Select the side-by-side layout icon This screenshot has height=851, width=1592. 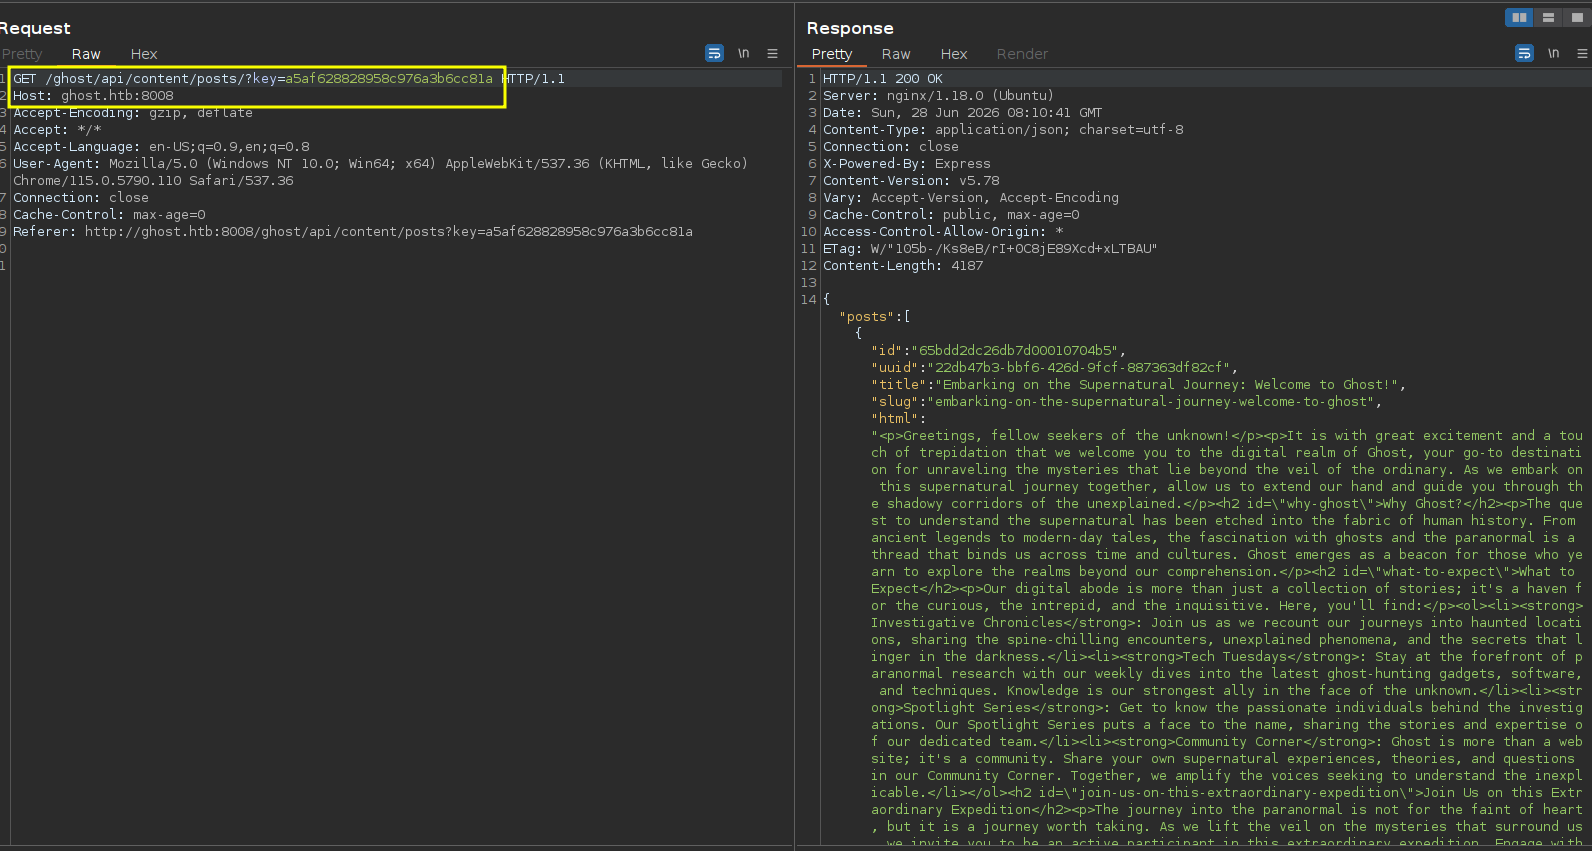[1519, 17]
